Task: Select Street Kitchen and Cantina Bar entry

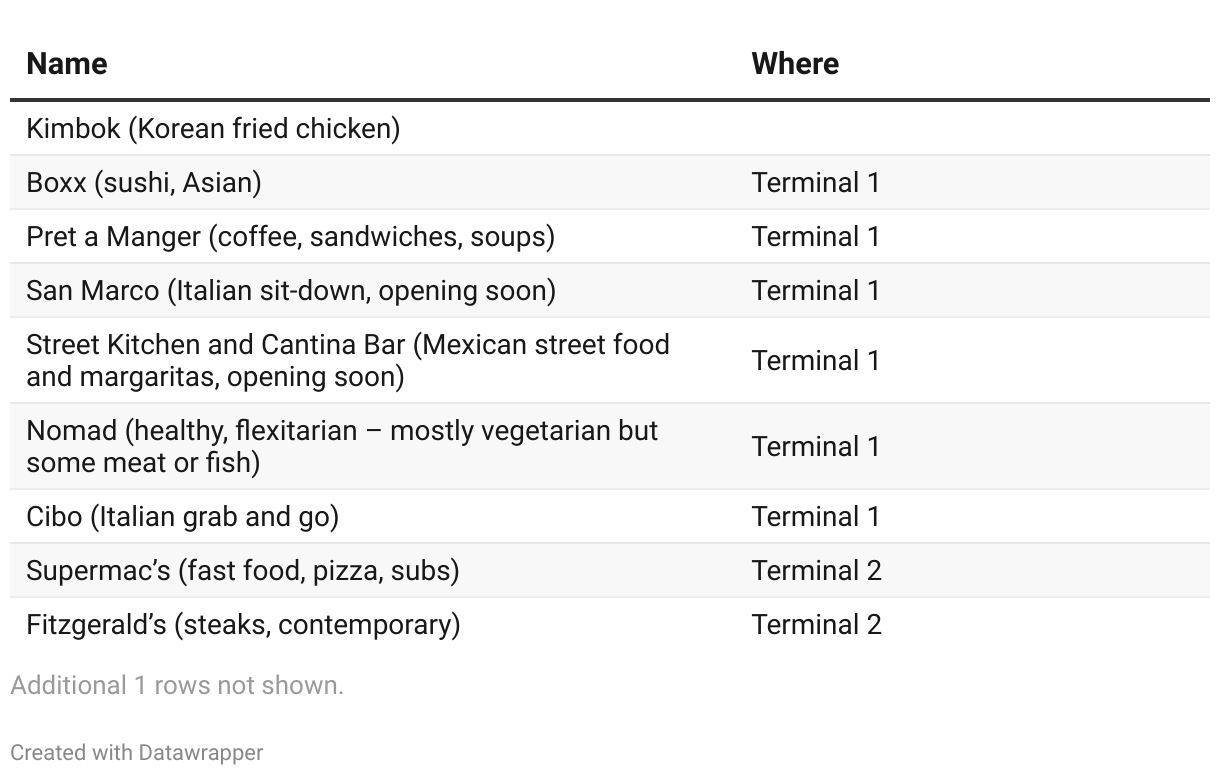Action: click(x=348, y=360)
